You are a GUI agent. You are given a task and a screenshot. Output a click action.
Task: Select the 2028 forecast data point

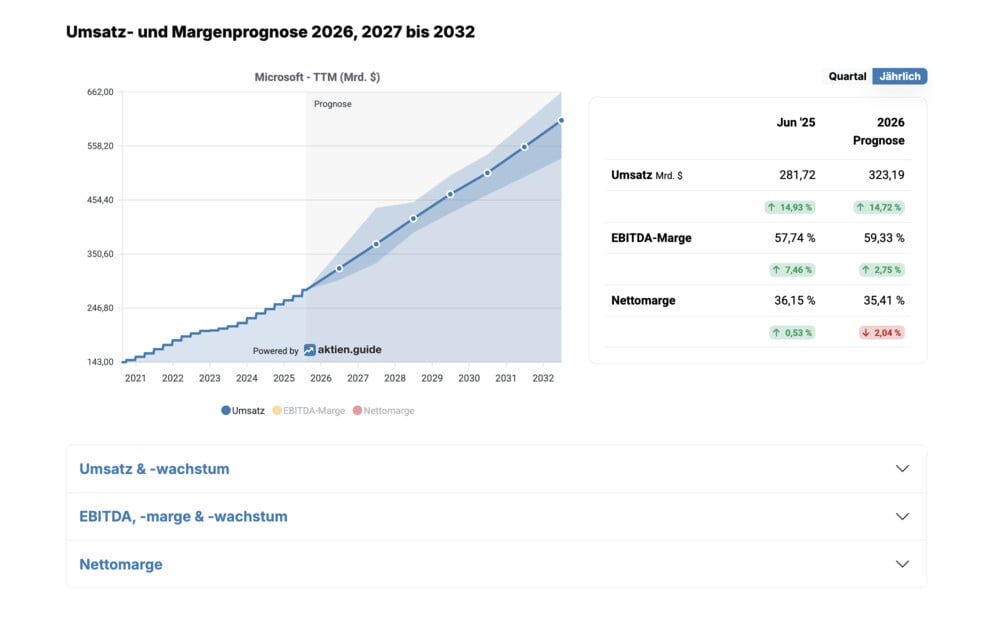click(x=413, y=219)
